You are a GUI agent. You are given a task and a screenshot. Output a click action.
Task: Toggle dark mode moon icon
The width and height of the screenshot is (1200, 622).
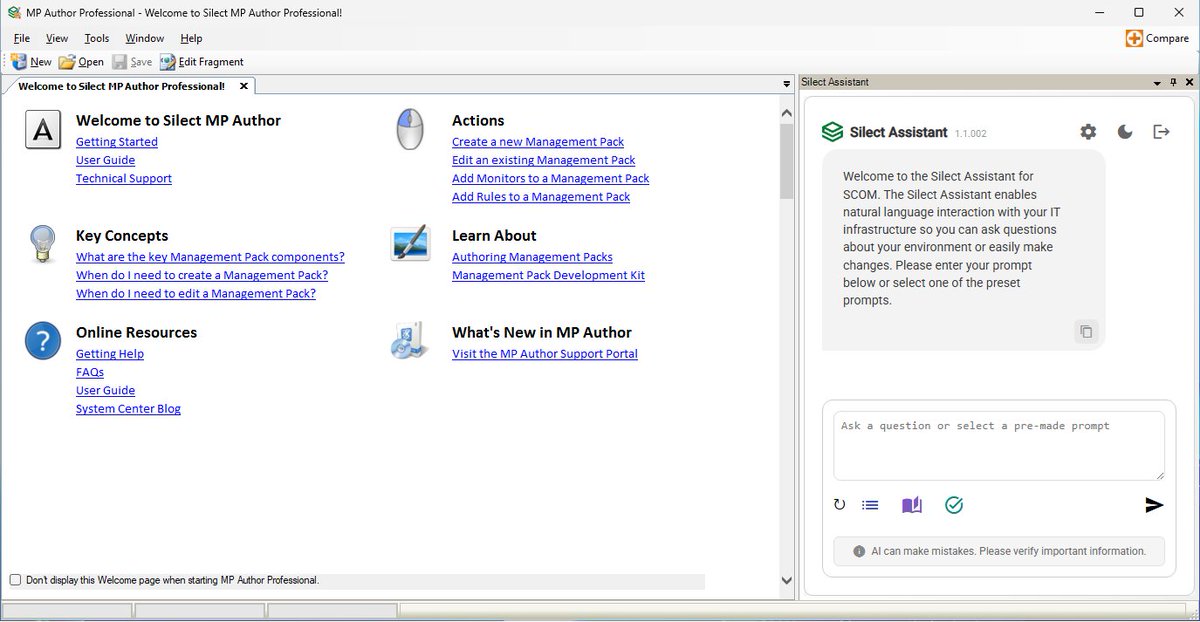point(1125,132)
